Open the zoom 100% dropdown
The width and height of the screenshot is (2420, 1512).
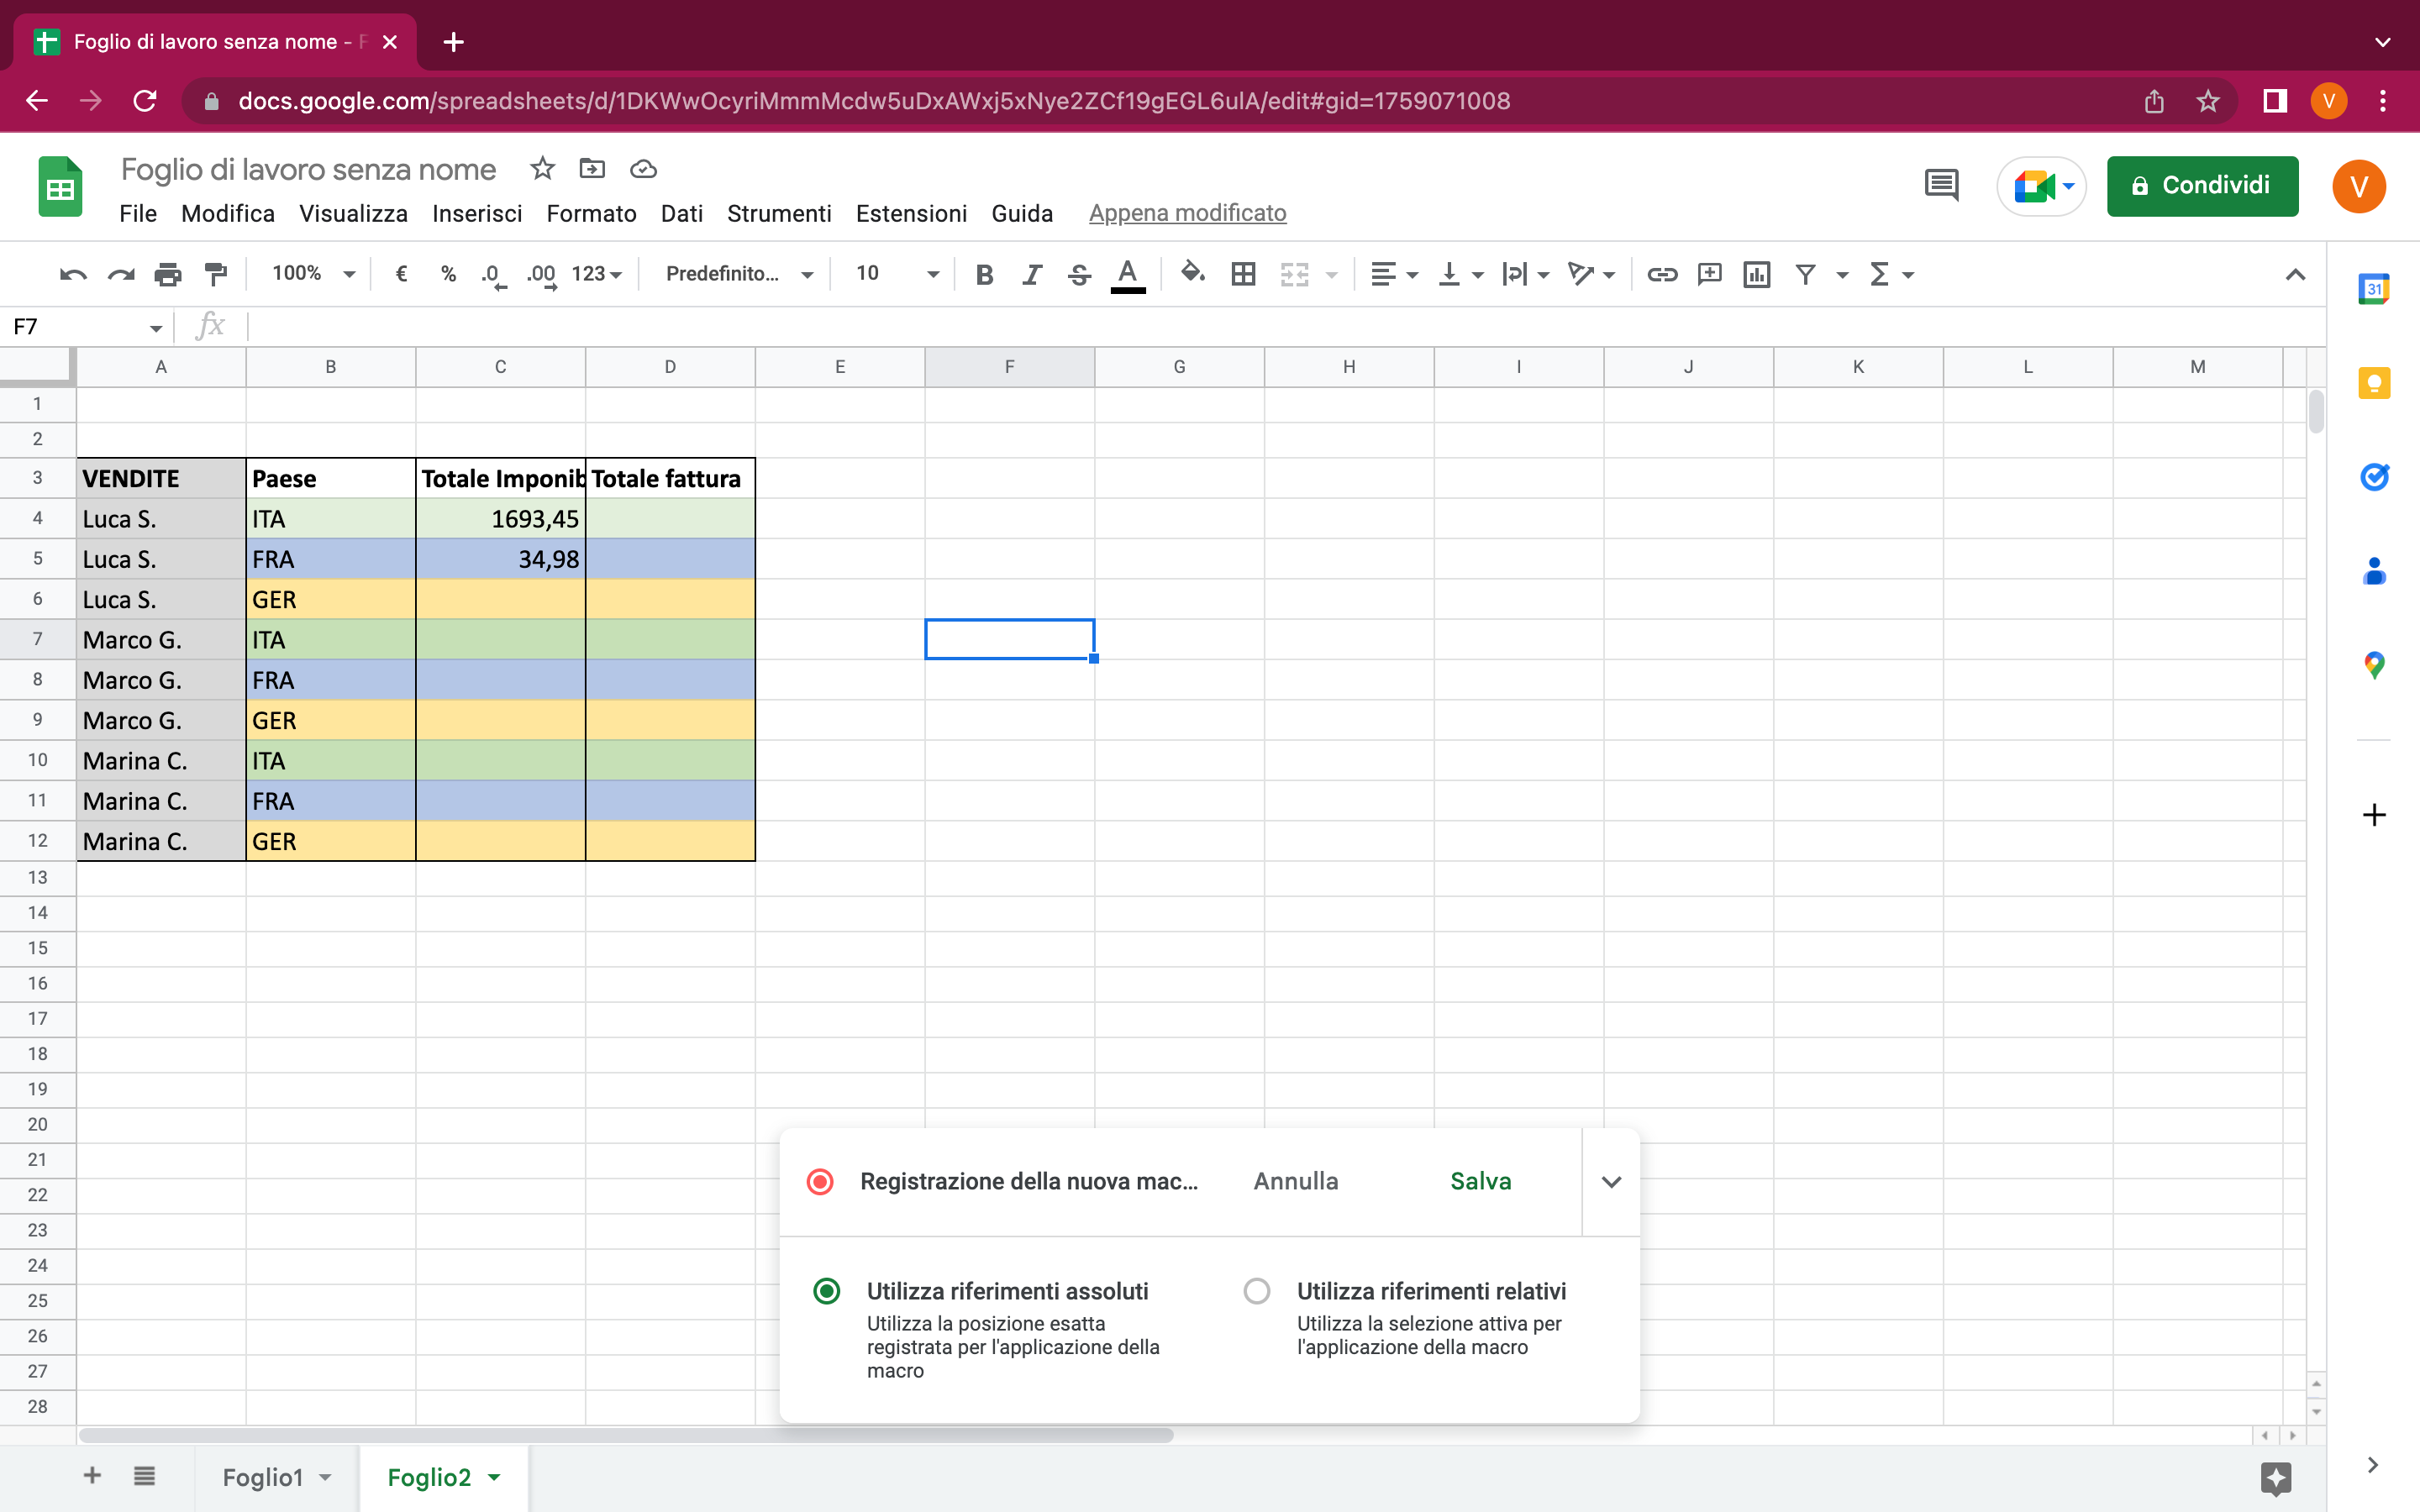tap(313, 273)
